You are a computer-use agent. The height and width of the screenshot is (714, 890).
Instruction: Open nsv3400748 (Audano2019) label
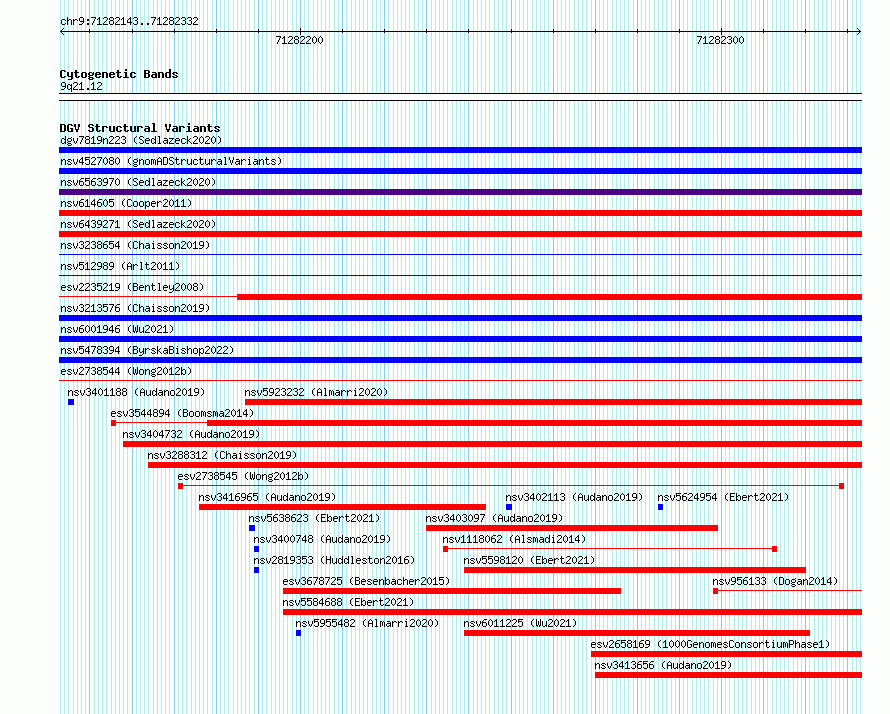click(322, 539)
